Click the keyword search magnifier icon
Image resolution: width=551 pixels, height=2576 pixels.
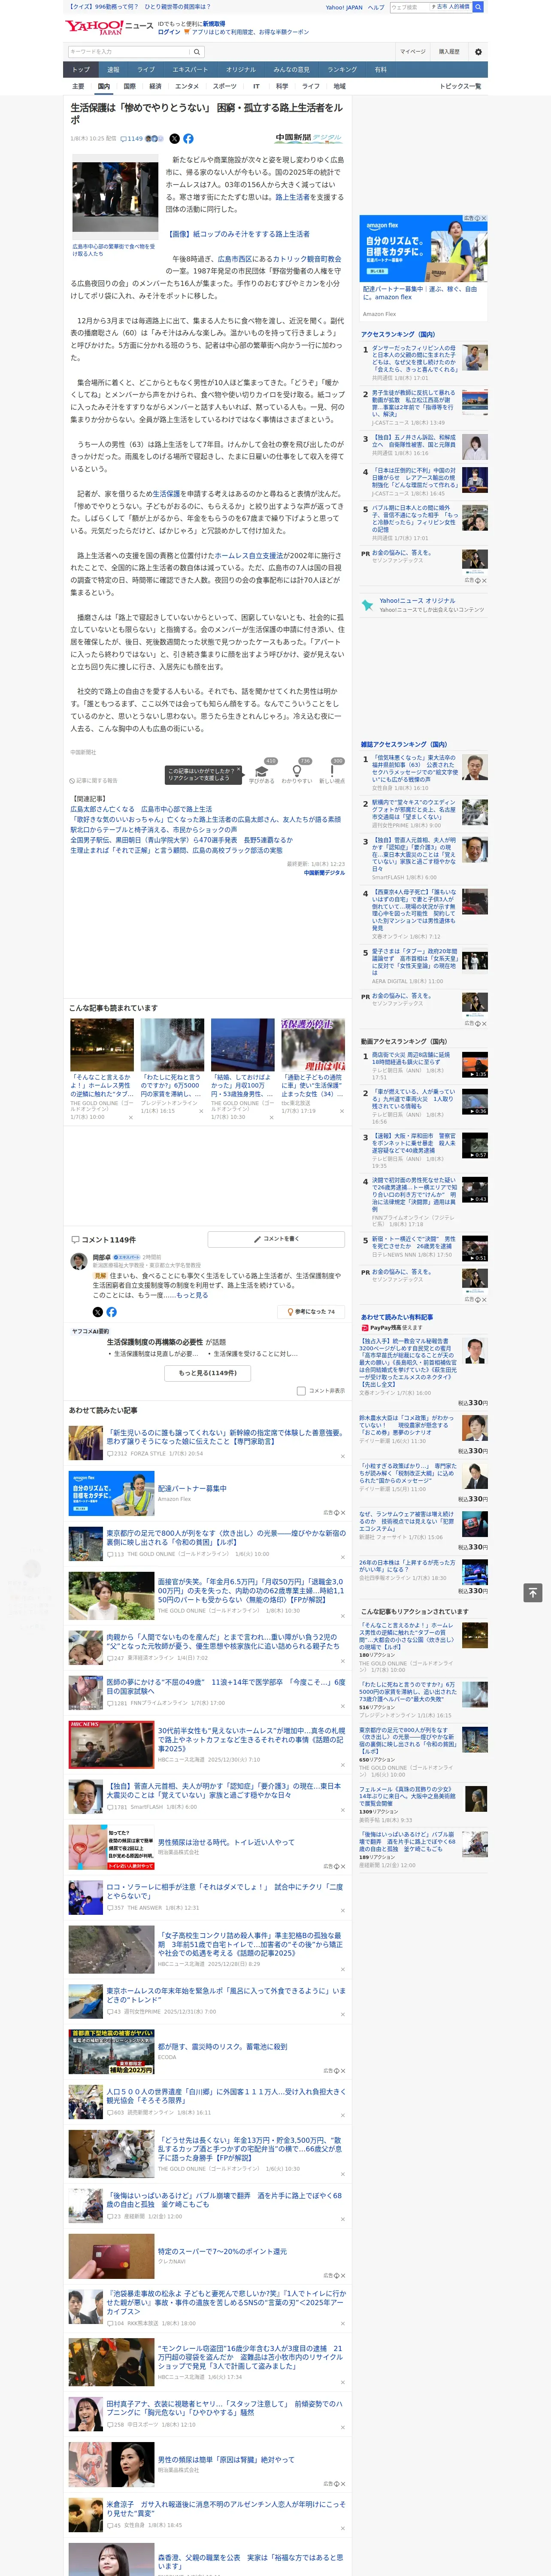pos(197,52)
